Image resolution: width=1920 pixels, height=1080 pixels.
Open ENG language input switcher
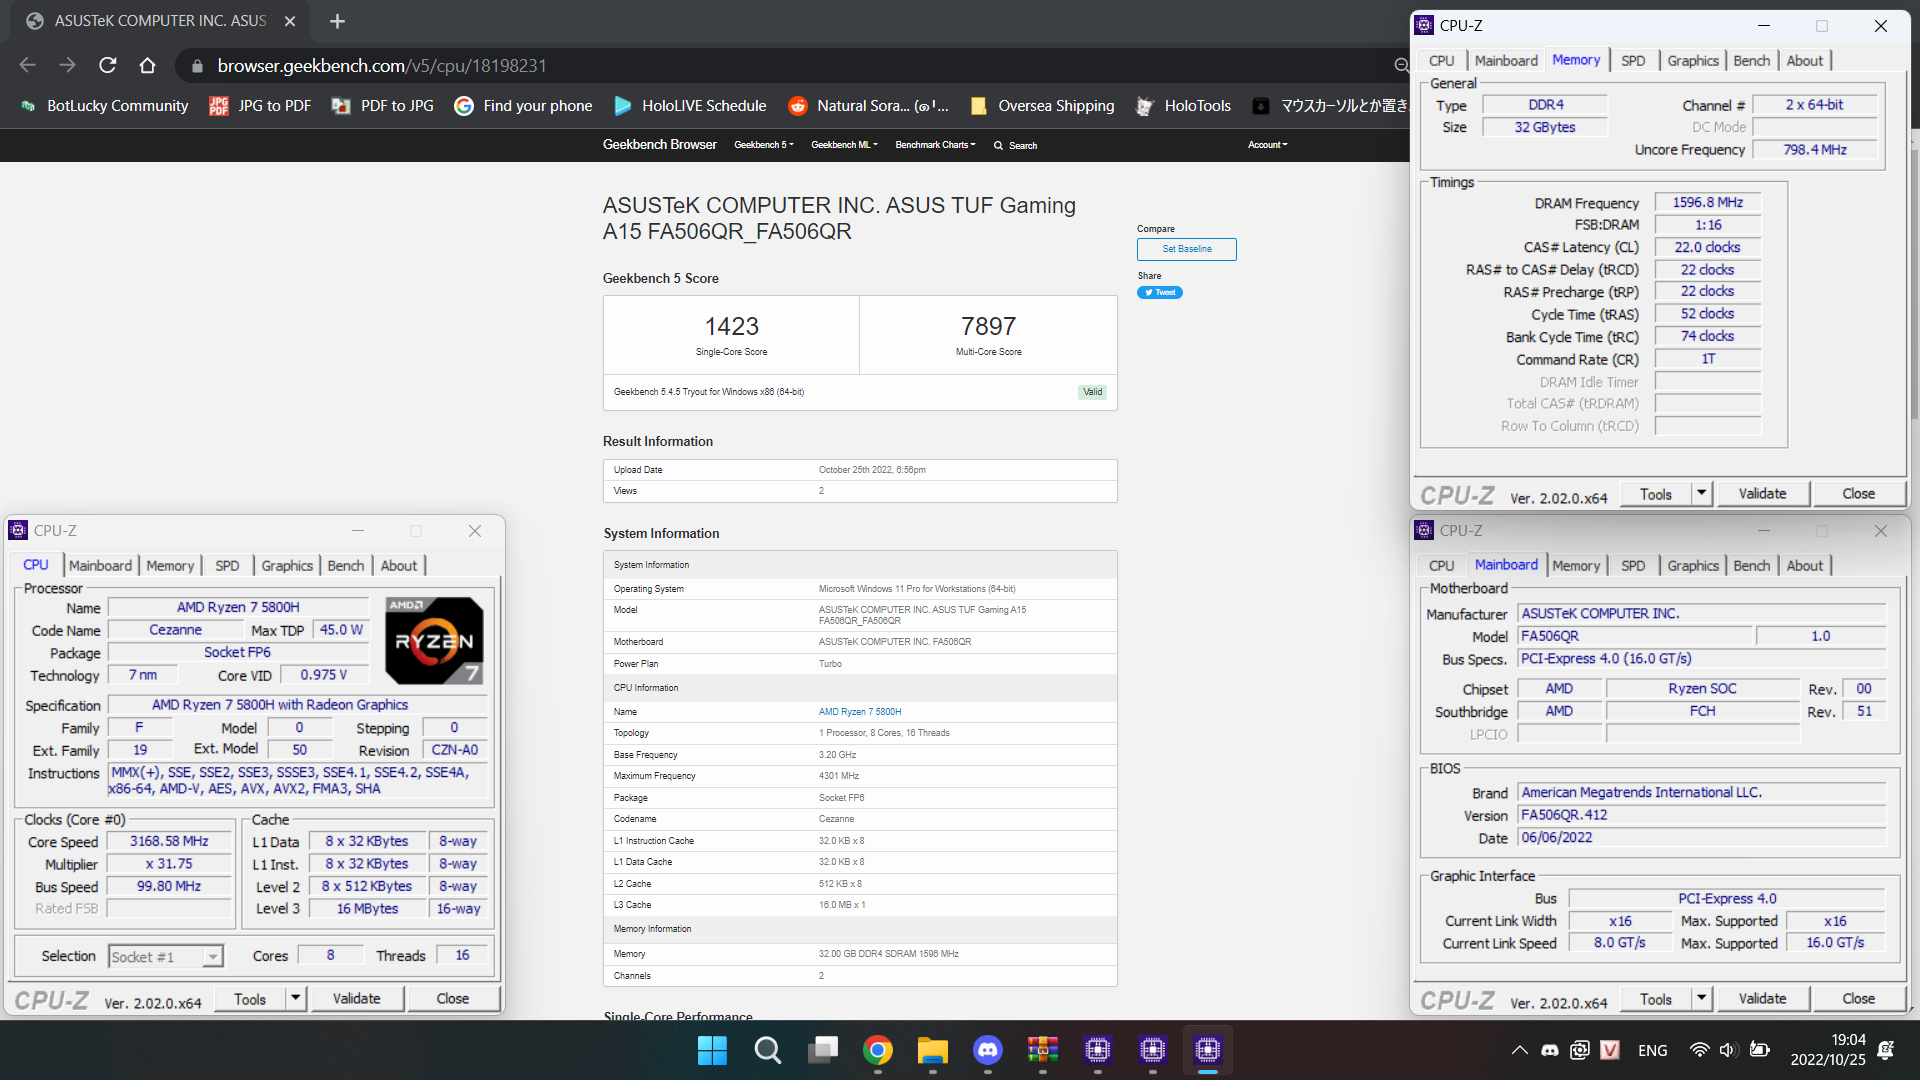(x=1652, y=1050)
